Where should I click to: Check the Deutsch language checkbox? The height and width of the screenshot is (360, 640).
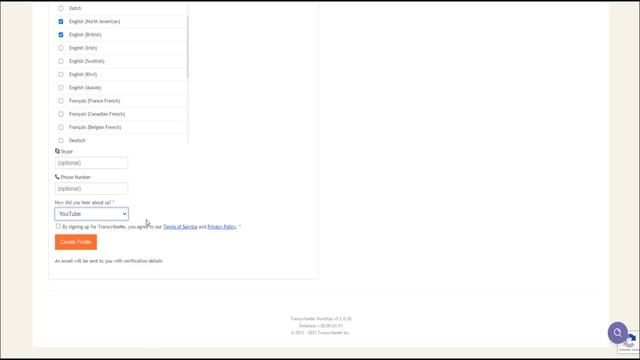(x=61, y=140)
